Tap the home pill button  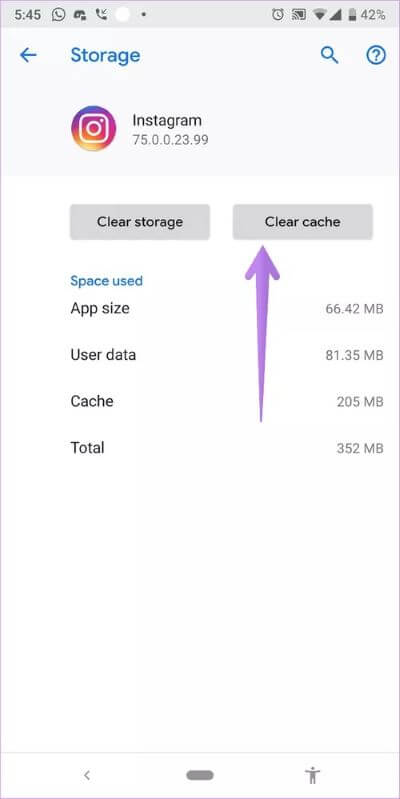point(200,776)
